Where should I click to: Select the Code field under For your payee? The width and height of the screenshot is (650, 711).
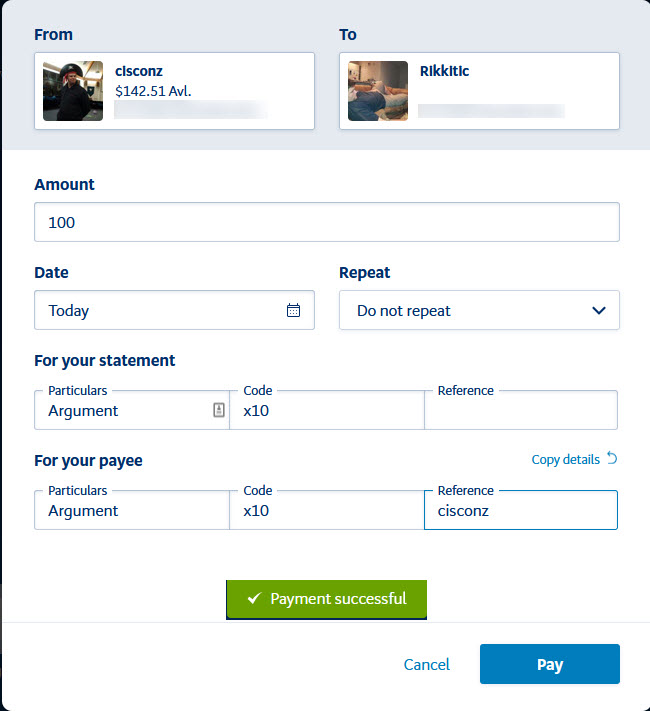[x=326, y=511]
